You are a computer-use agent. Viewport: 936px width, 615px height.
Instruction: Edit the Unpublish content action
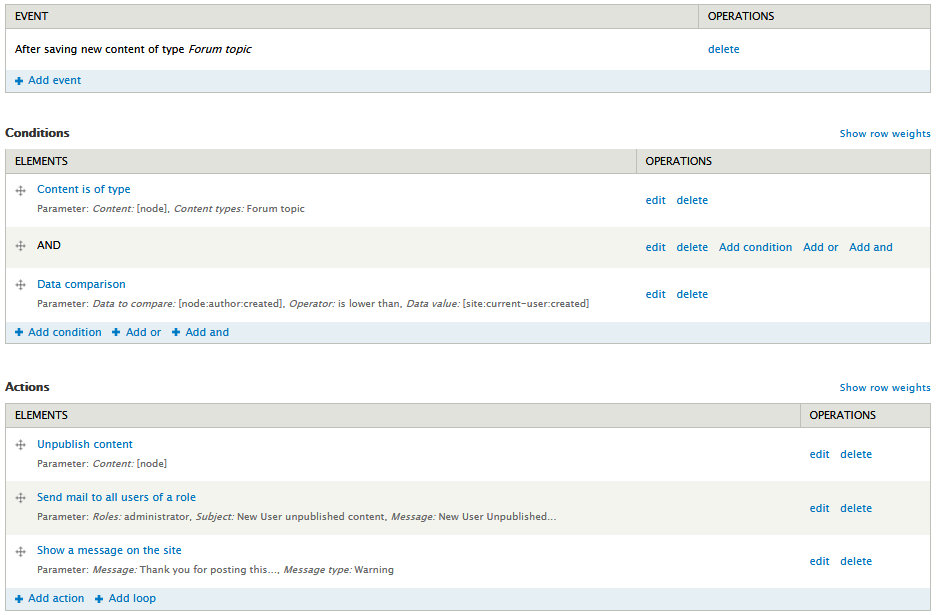tap(819, 454)
